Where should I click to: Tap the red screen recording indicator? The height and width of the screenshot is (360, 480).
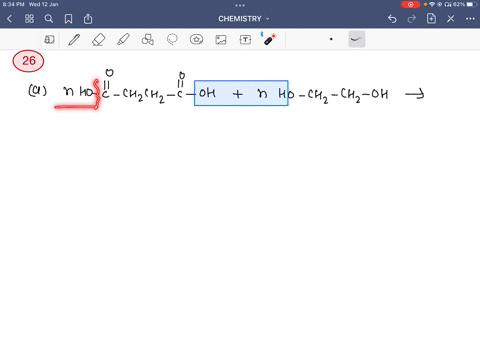[411, 4]
